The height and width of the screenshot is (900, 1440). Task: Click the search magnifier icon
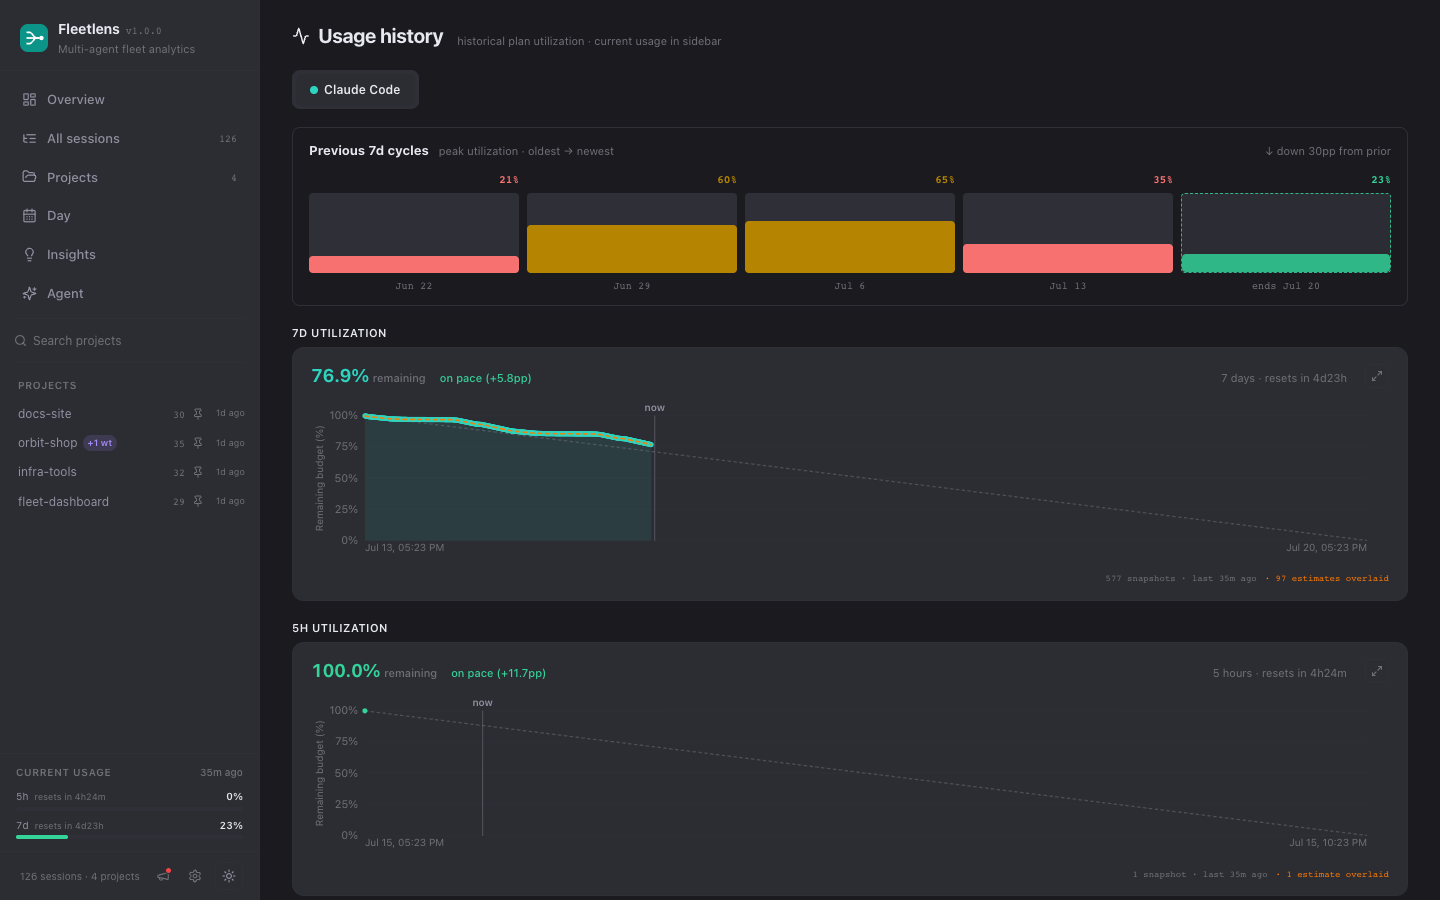[x=20, y=341]
